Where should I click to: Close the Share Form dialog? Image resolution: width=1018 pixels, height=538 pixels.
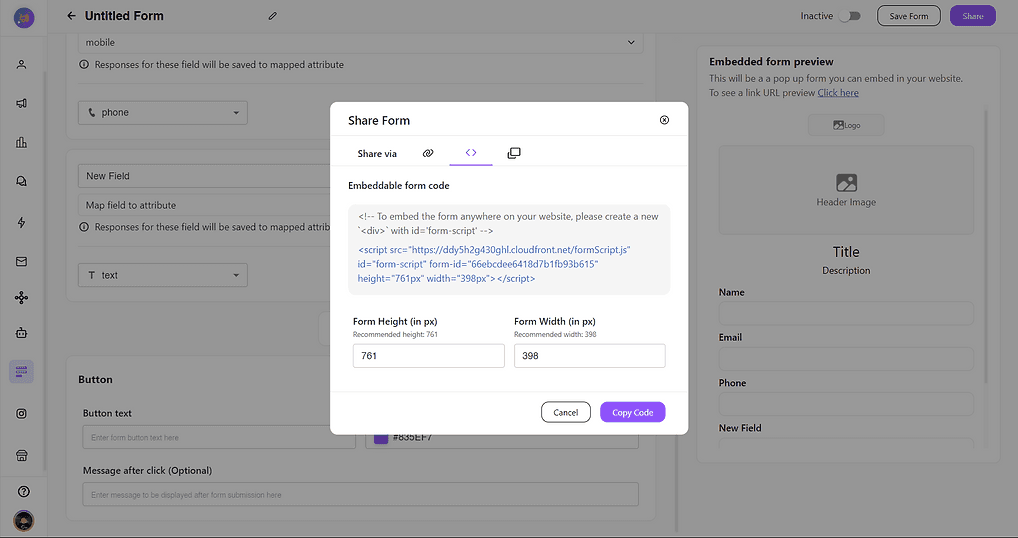coord(664,120)
